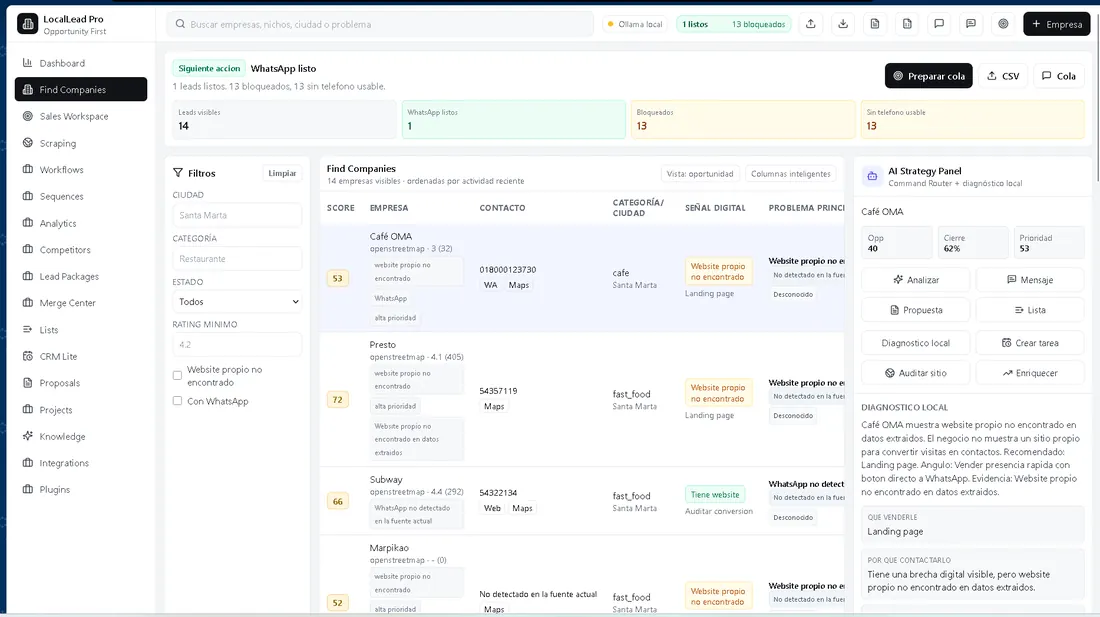Click the message icon on Mensaje button
This screenshot has width=1100, height=617.
tap(1011, 279)
